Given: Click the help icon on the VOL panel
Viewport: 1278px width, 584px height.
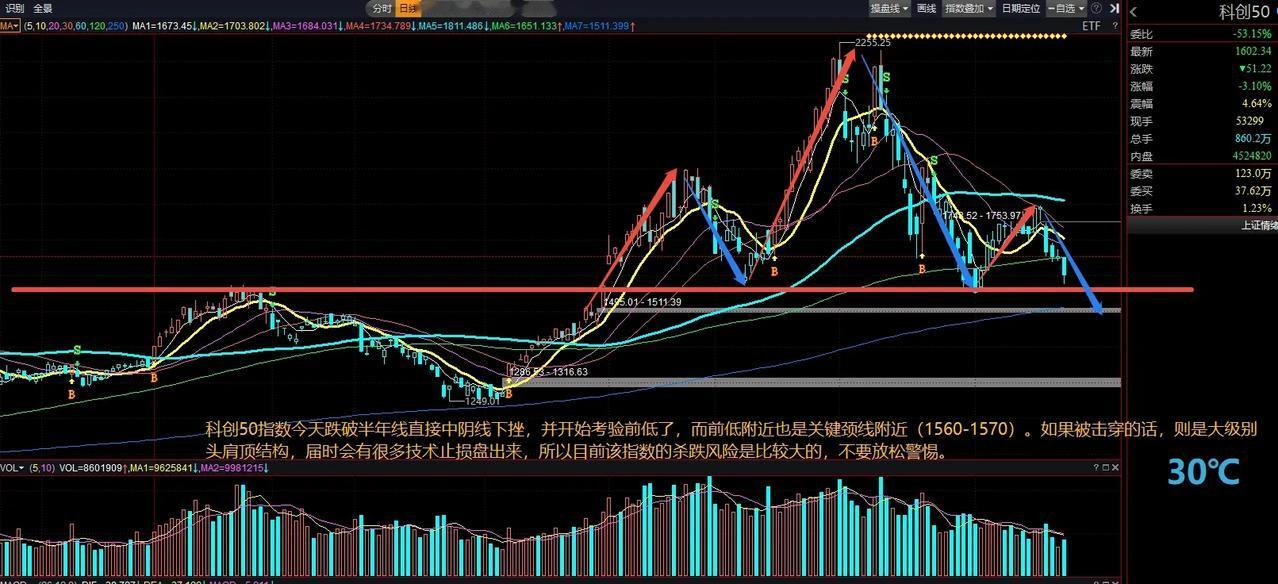Looking at the screenshot, I should pos(1095,467).
